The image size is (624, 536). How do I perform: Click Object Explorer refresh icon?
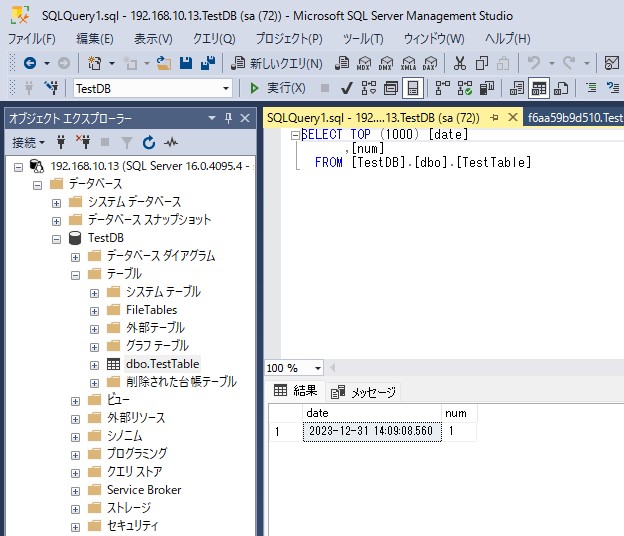(x=149, y=142)
